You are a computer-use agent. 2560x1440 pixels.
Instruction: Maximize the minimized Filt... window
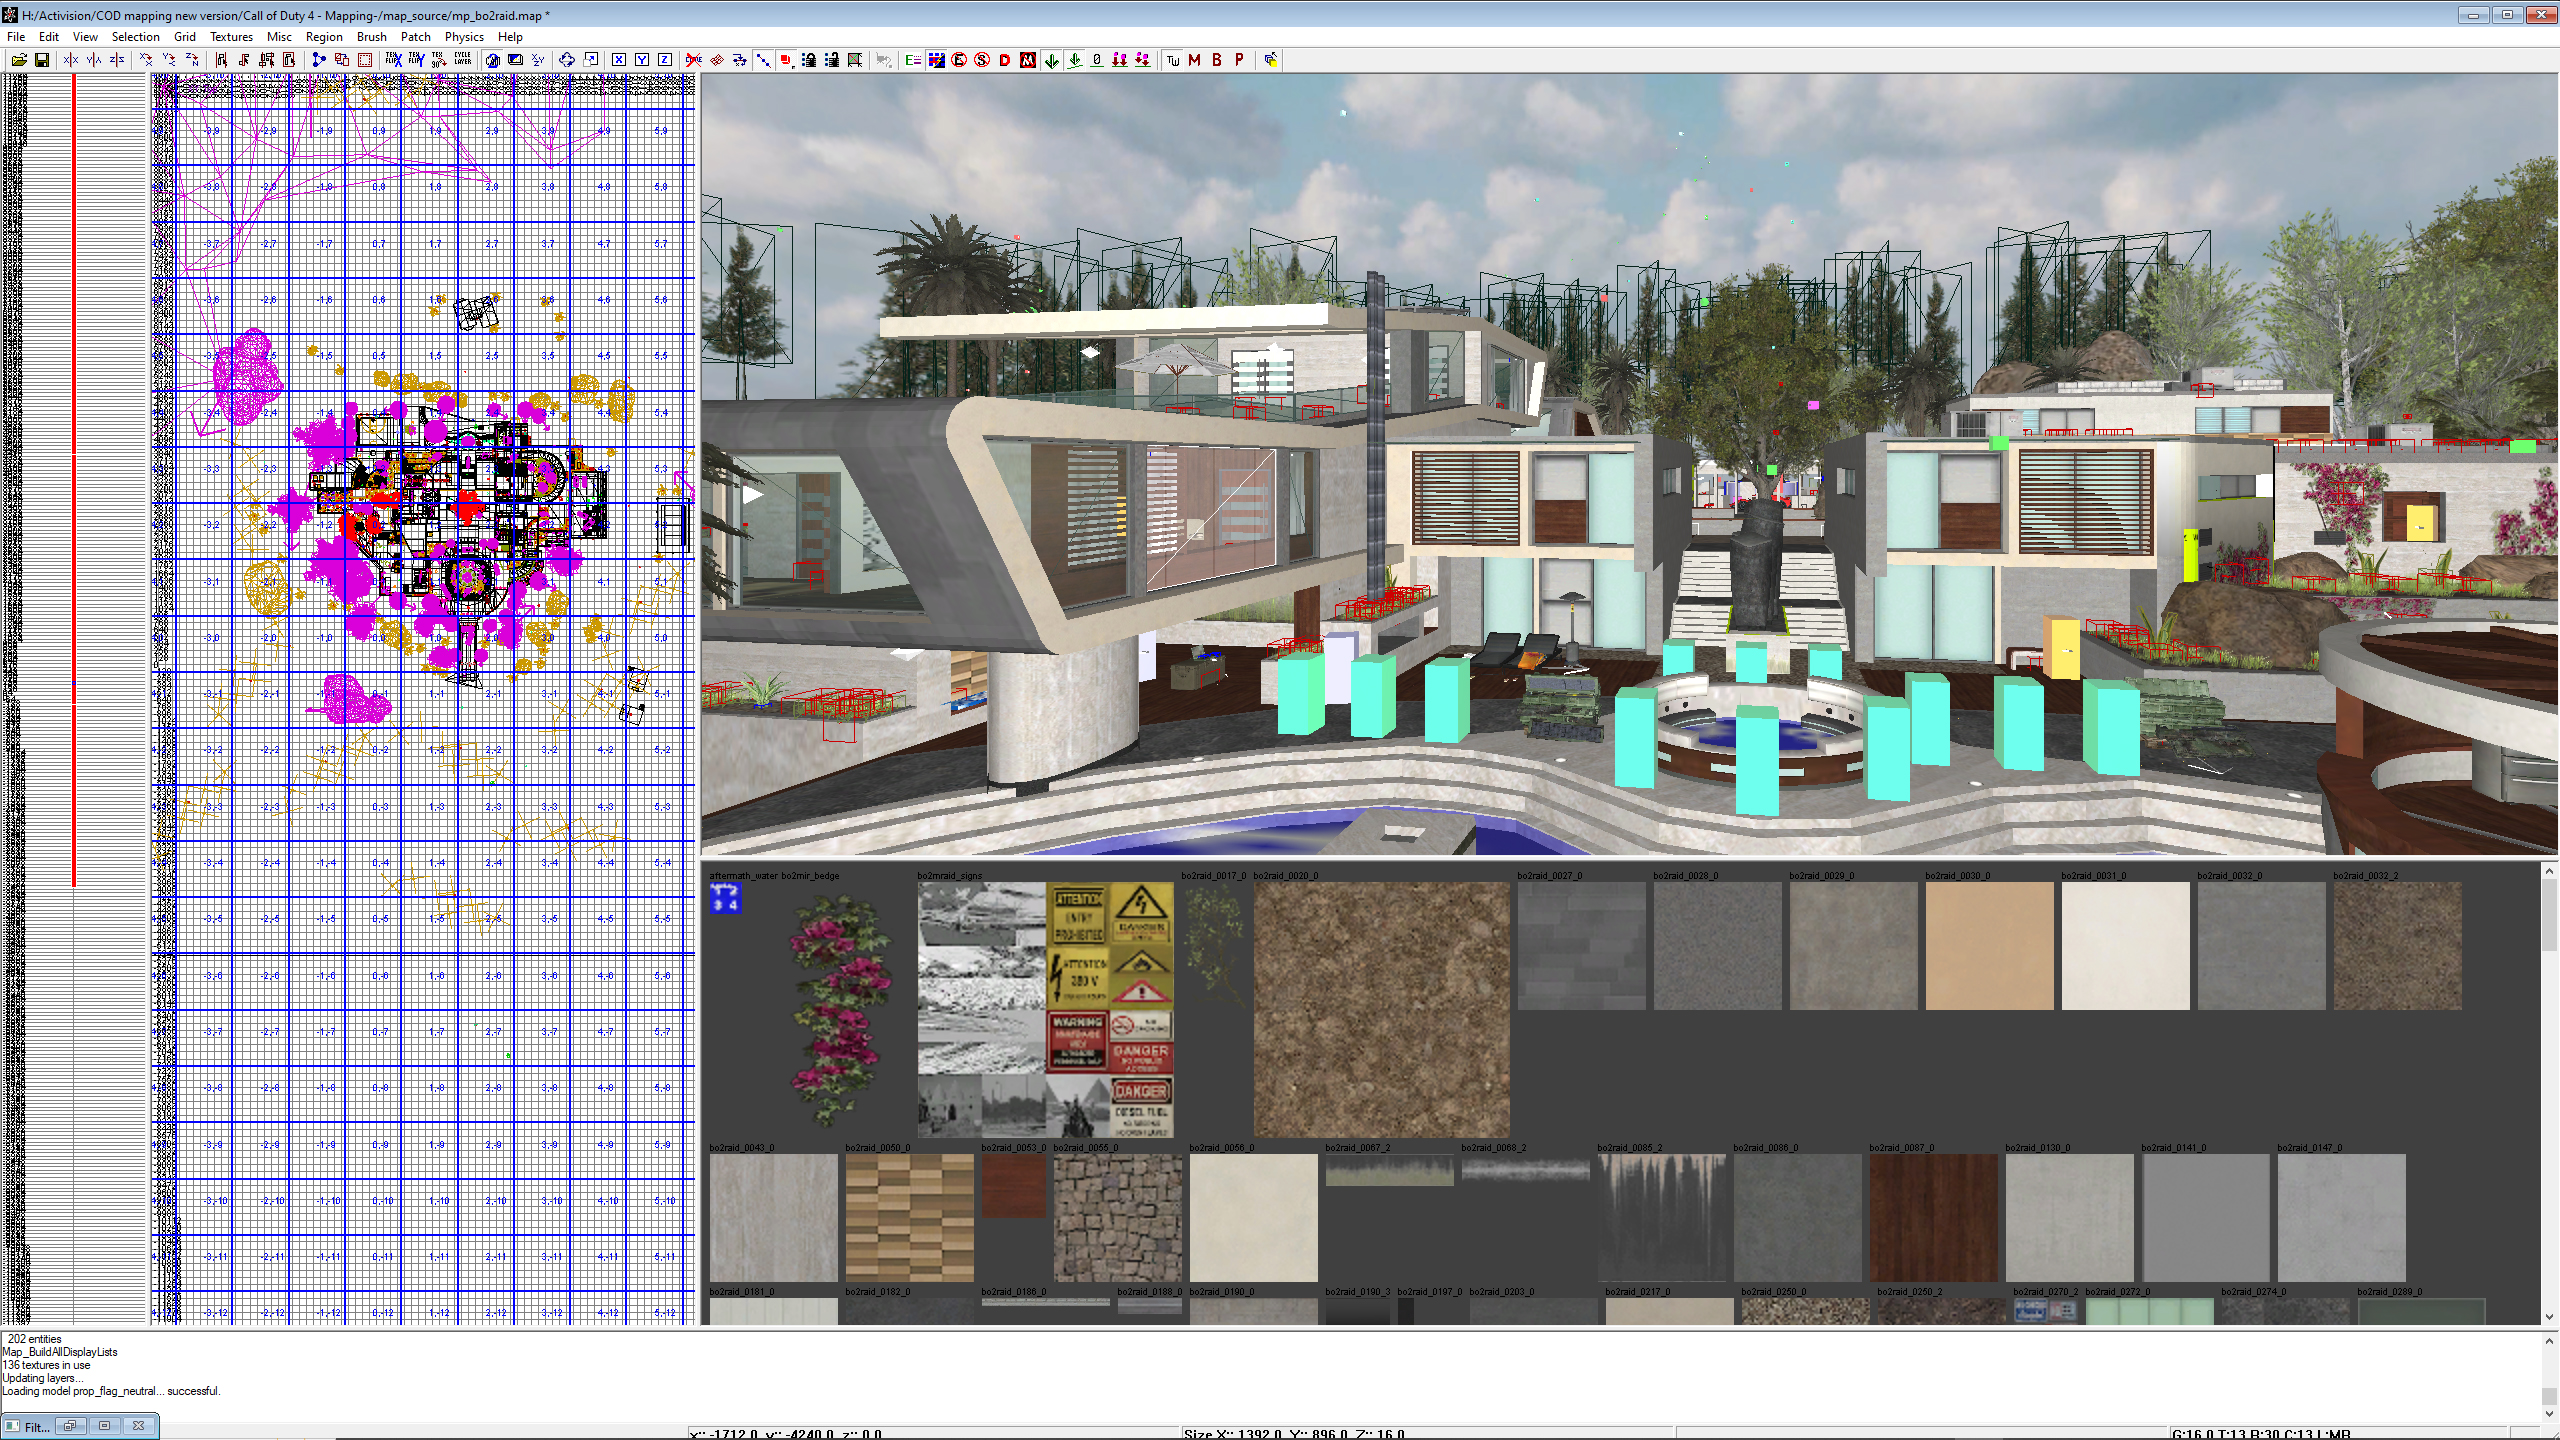point(104,1426)
